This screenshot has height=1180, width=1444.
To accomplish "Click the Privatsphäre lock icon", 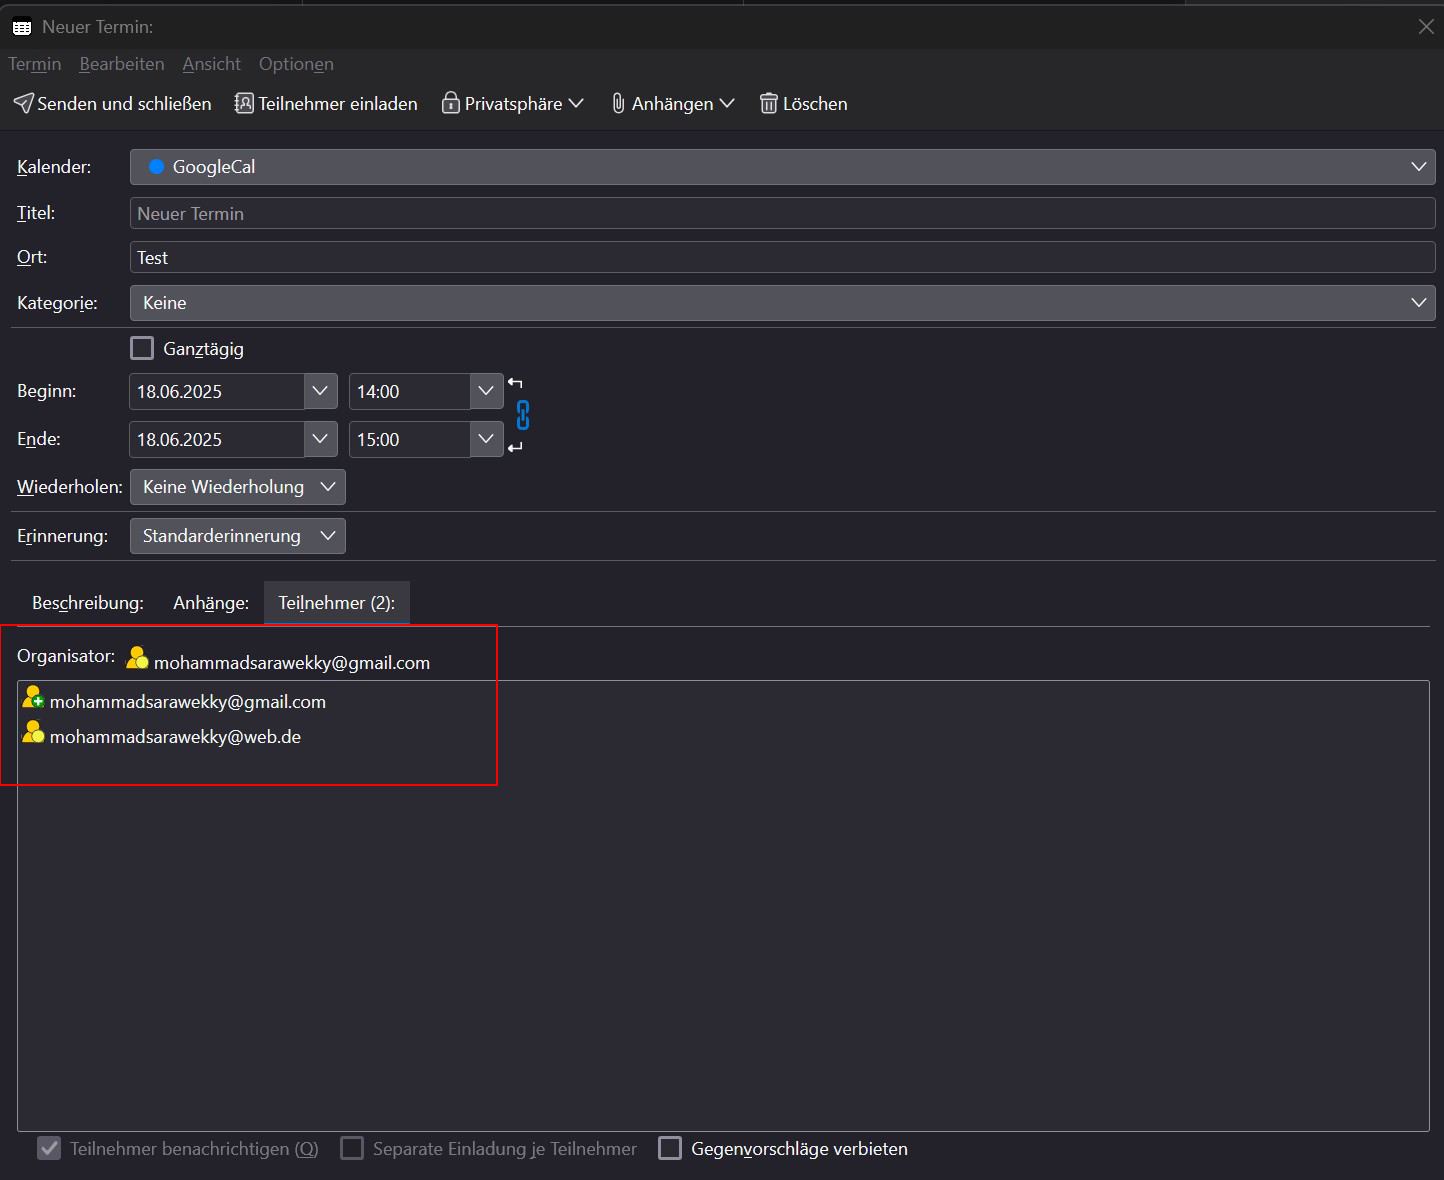I will (450, 103).
